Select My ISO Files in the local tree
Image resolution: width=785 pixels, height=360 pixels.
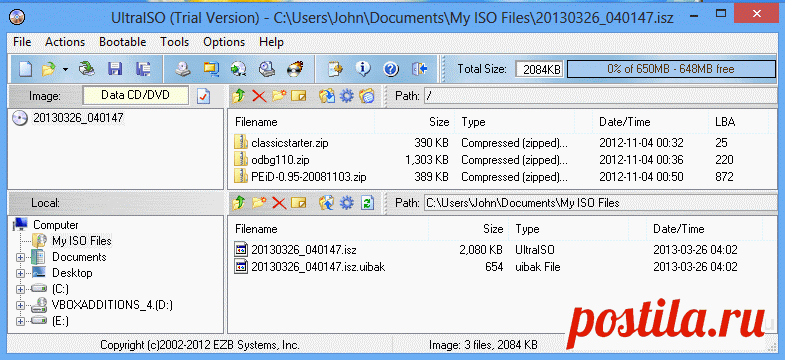click(82, 241)
